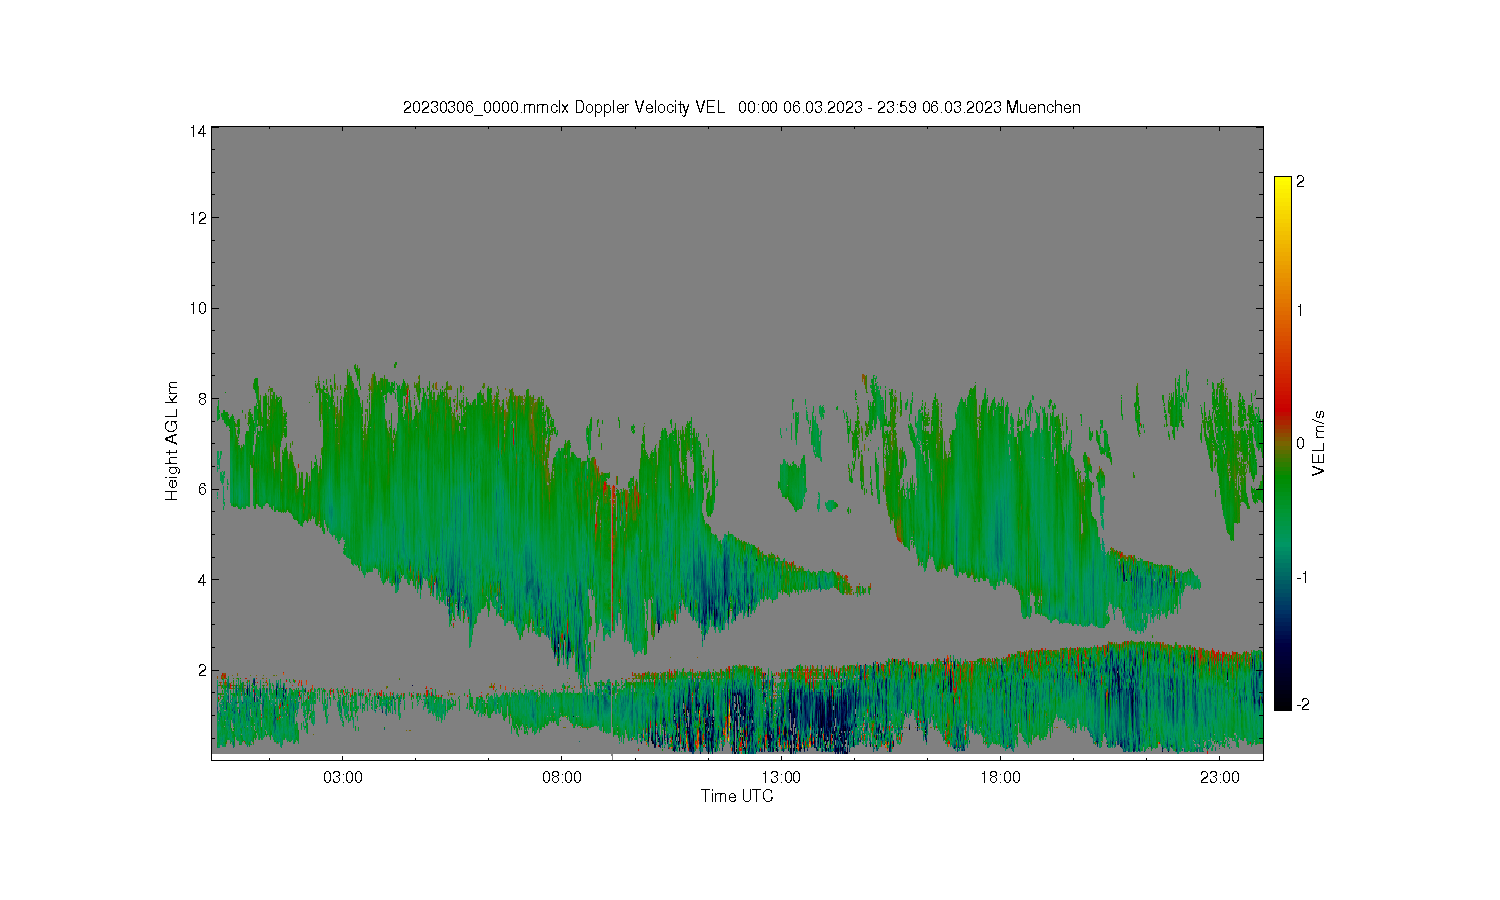Click the '03:00' time tick label
1500x900 pixels.
[x=343, y=778]
